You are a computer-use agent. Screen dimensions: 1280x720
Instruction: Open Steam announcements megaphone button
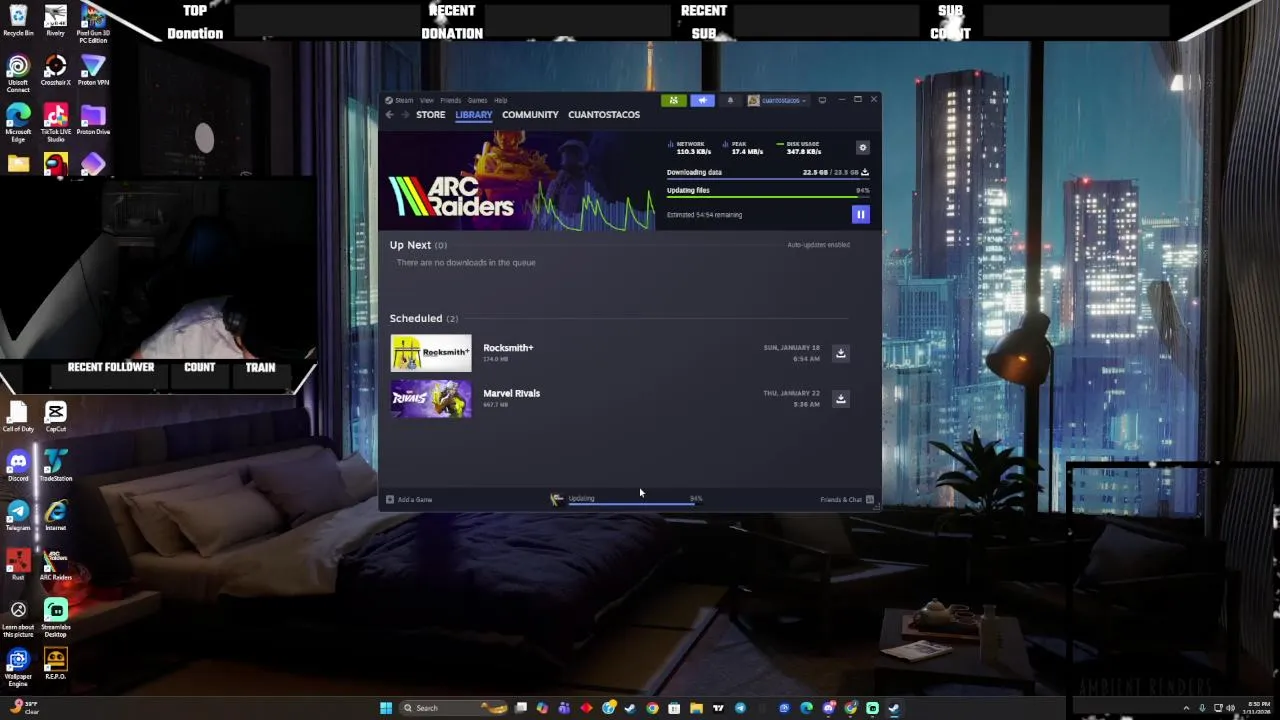coord(702,100)
